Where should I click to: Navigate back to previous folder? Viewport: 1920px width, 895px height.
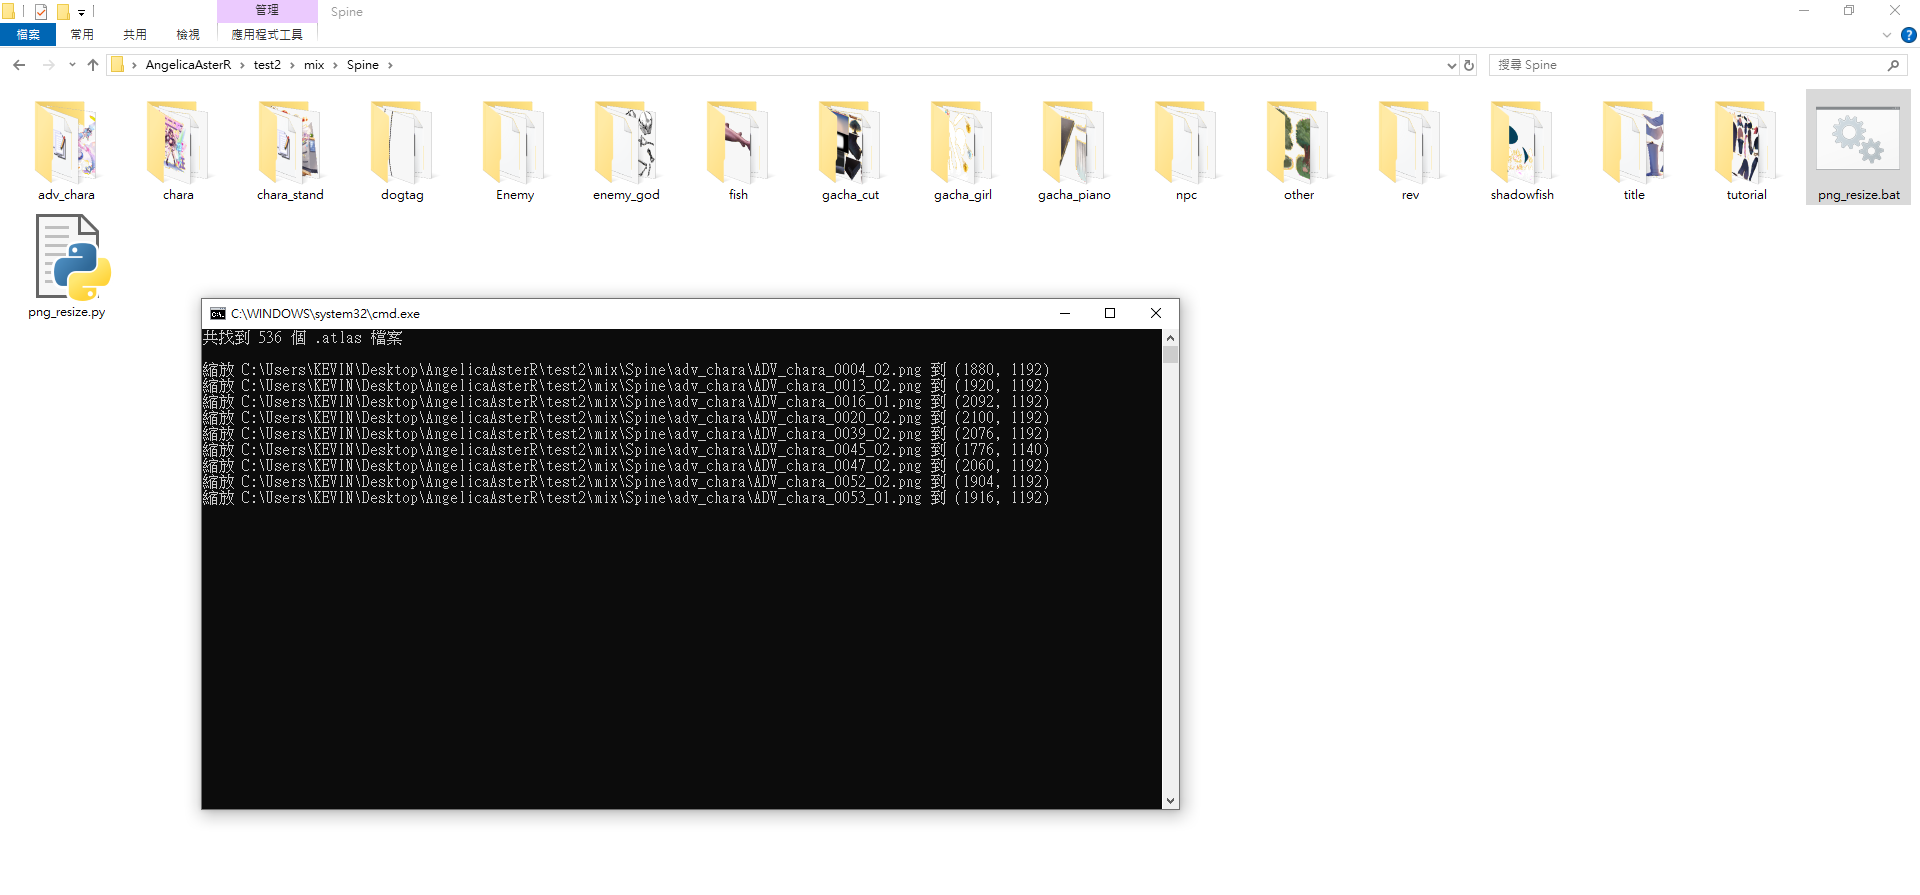19,65
